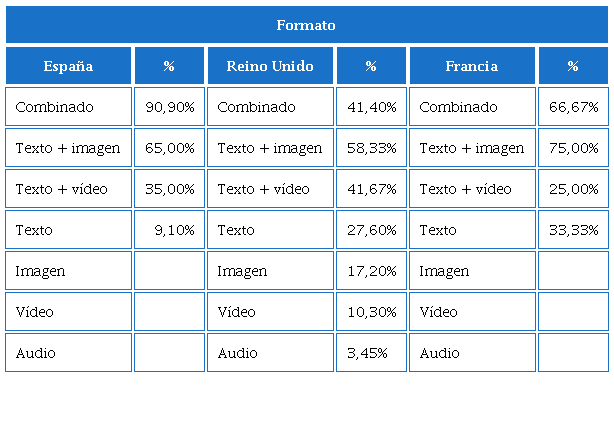
Task: Select the 65,00% value cell
Action: pyautogui.click(x=169, y=148)
